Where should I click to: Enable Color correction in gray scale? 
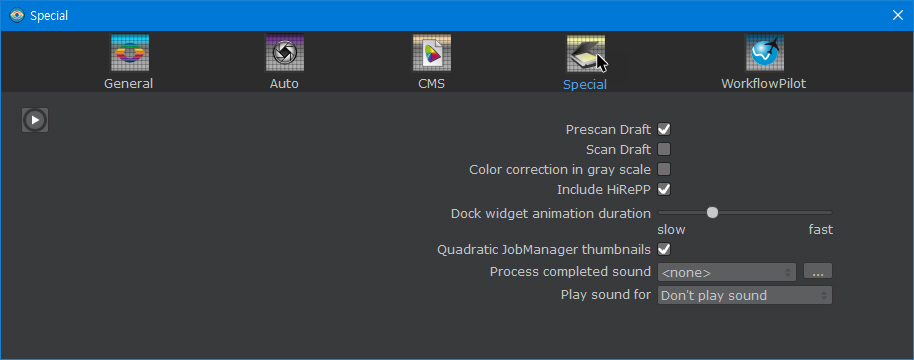(x=664, y=170)
